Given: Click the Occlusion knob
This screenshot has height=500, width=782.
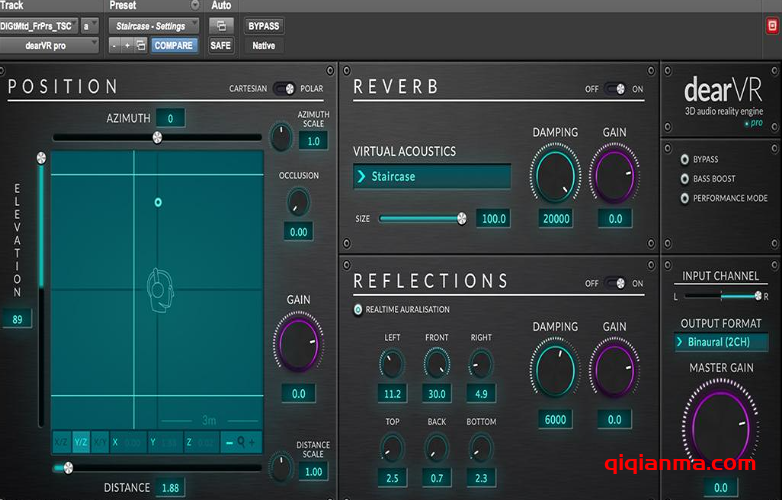Looking at the screenshot, I should (x=298, y=203).
